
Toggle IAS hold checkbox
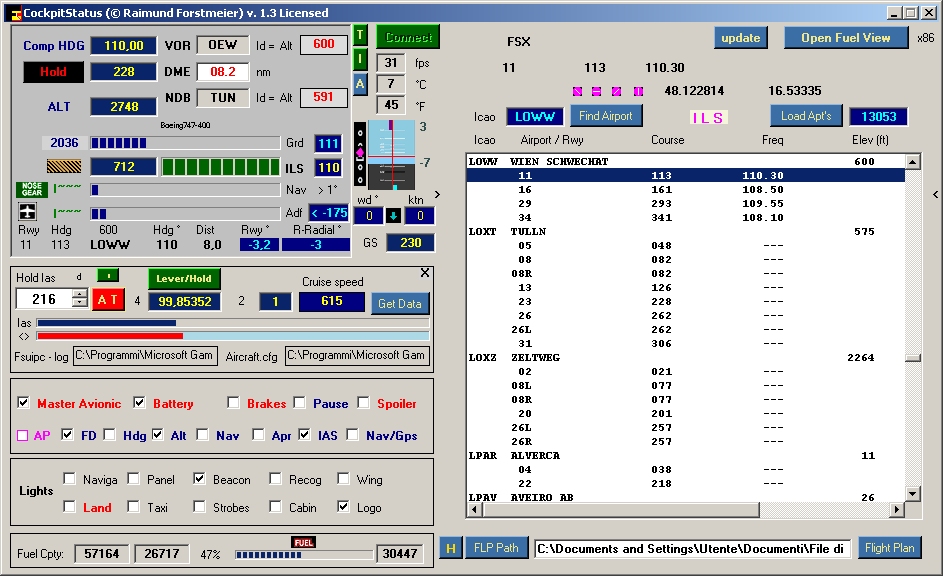pos(305,434)
